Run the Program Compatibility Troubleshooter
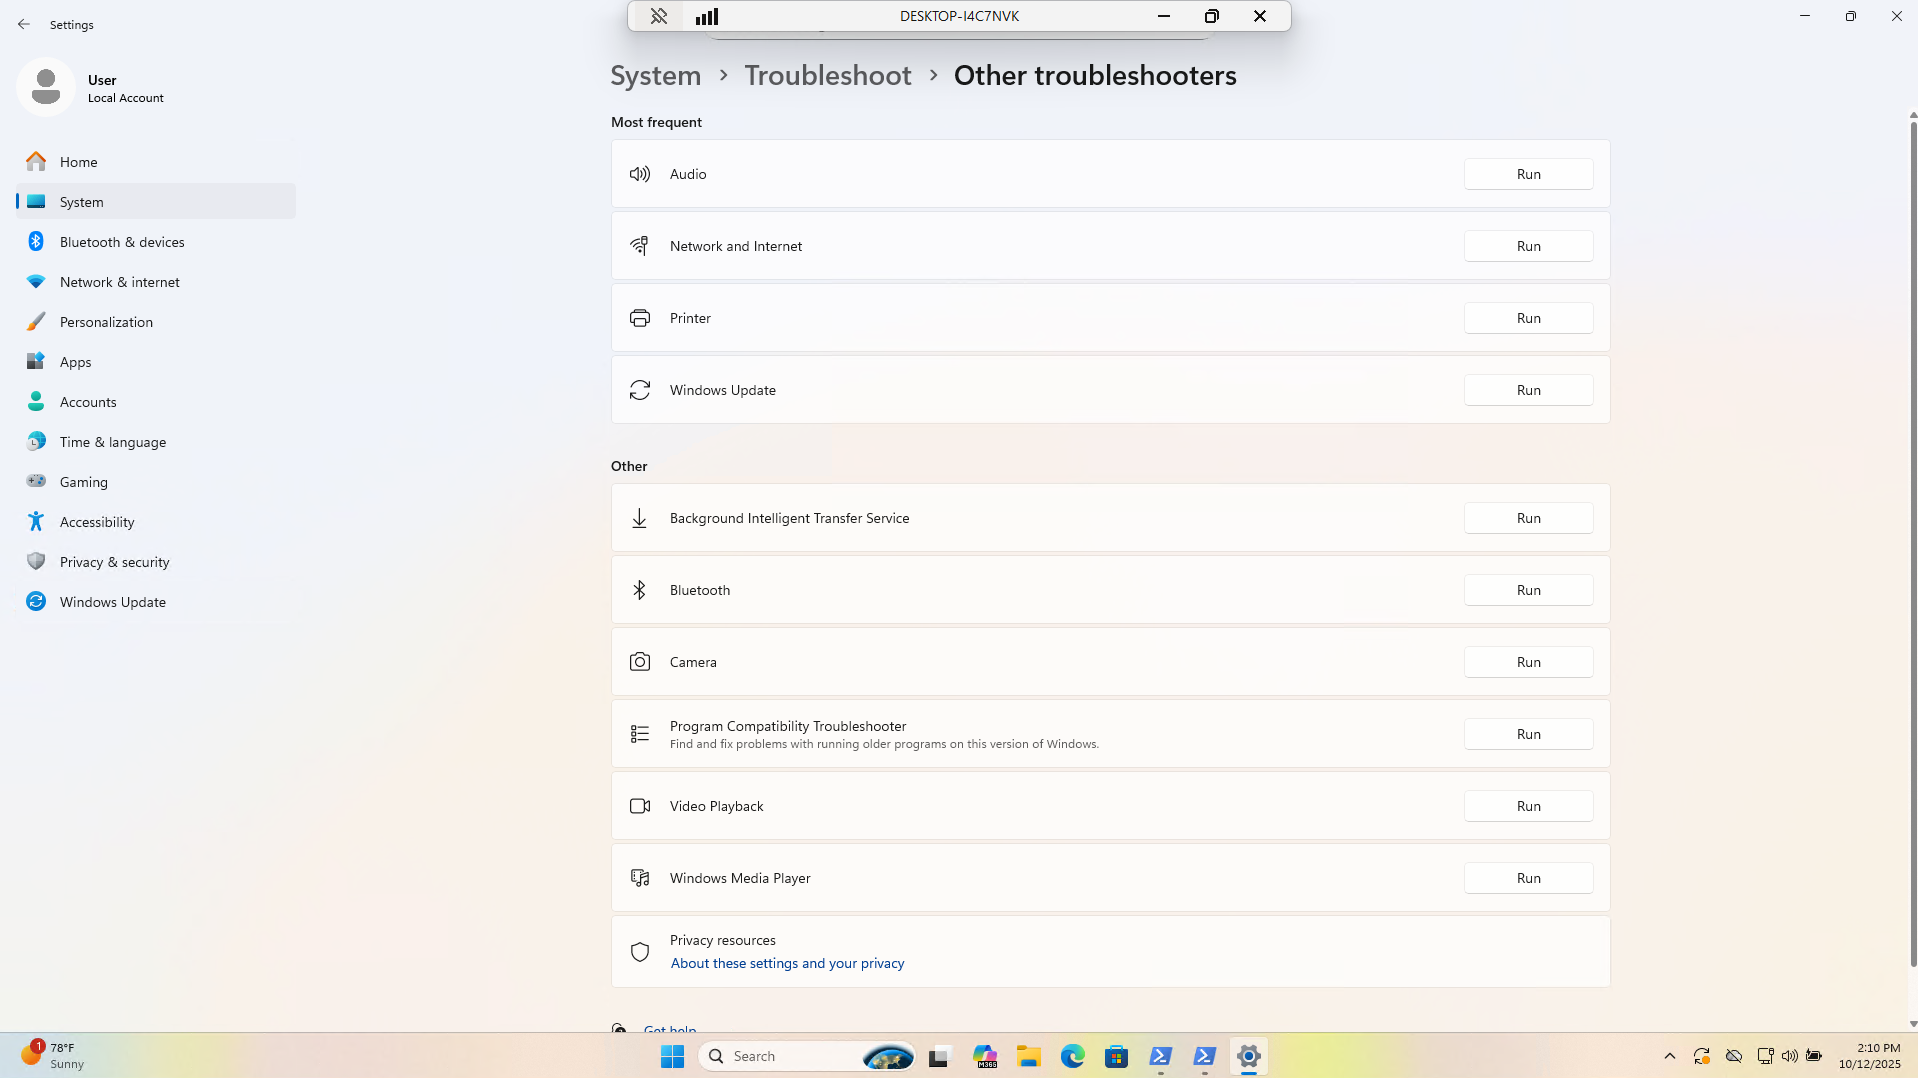Image resolution: width=1918 pixels, height=1078 pixels. (1527, 734)
